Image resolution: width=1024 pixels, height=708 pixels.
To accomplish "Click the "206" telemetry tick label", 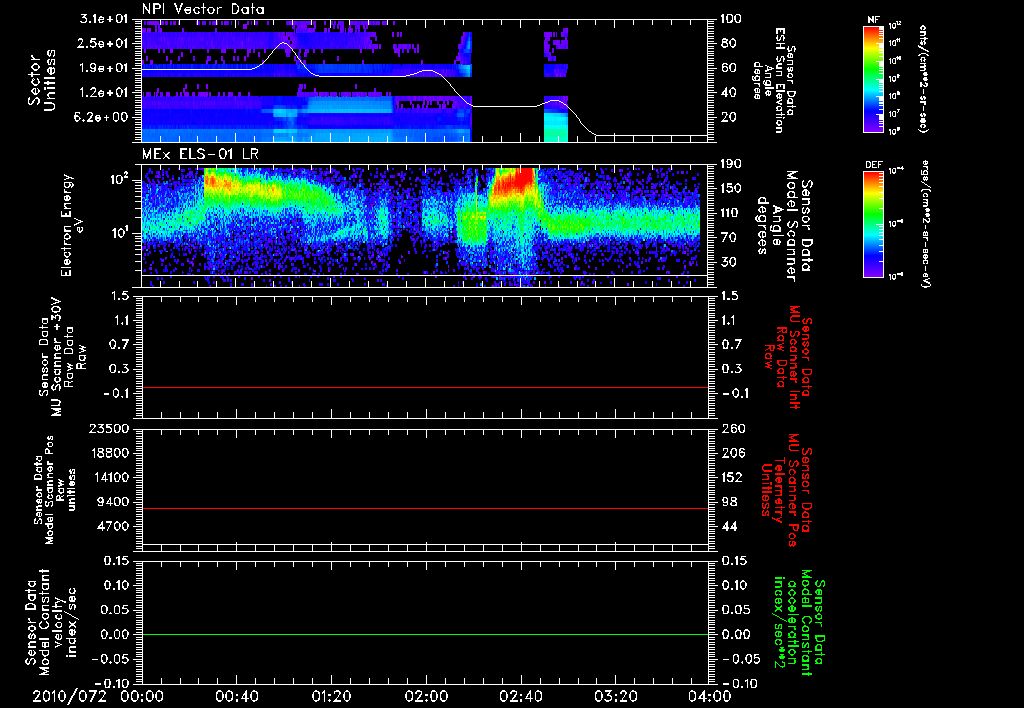I will pyautogui.click(x=732, y=453).
